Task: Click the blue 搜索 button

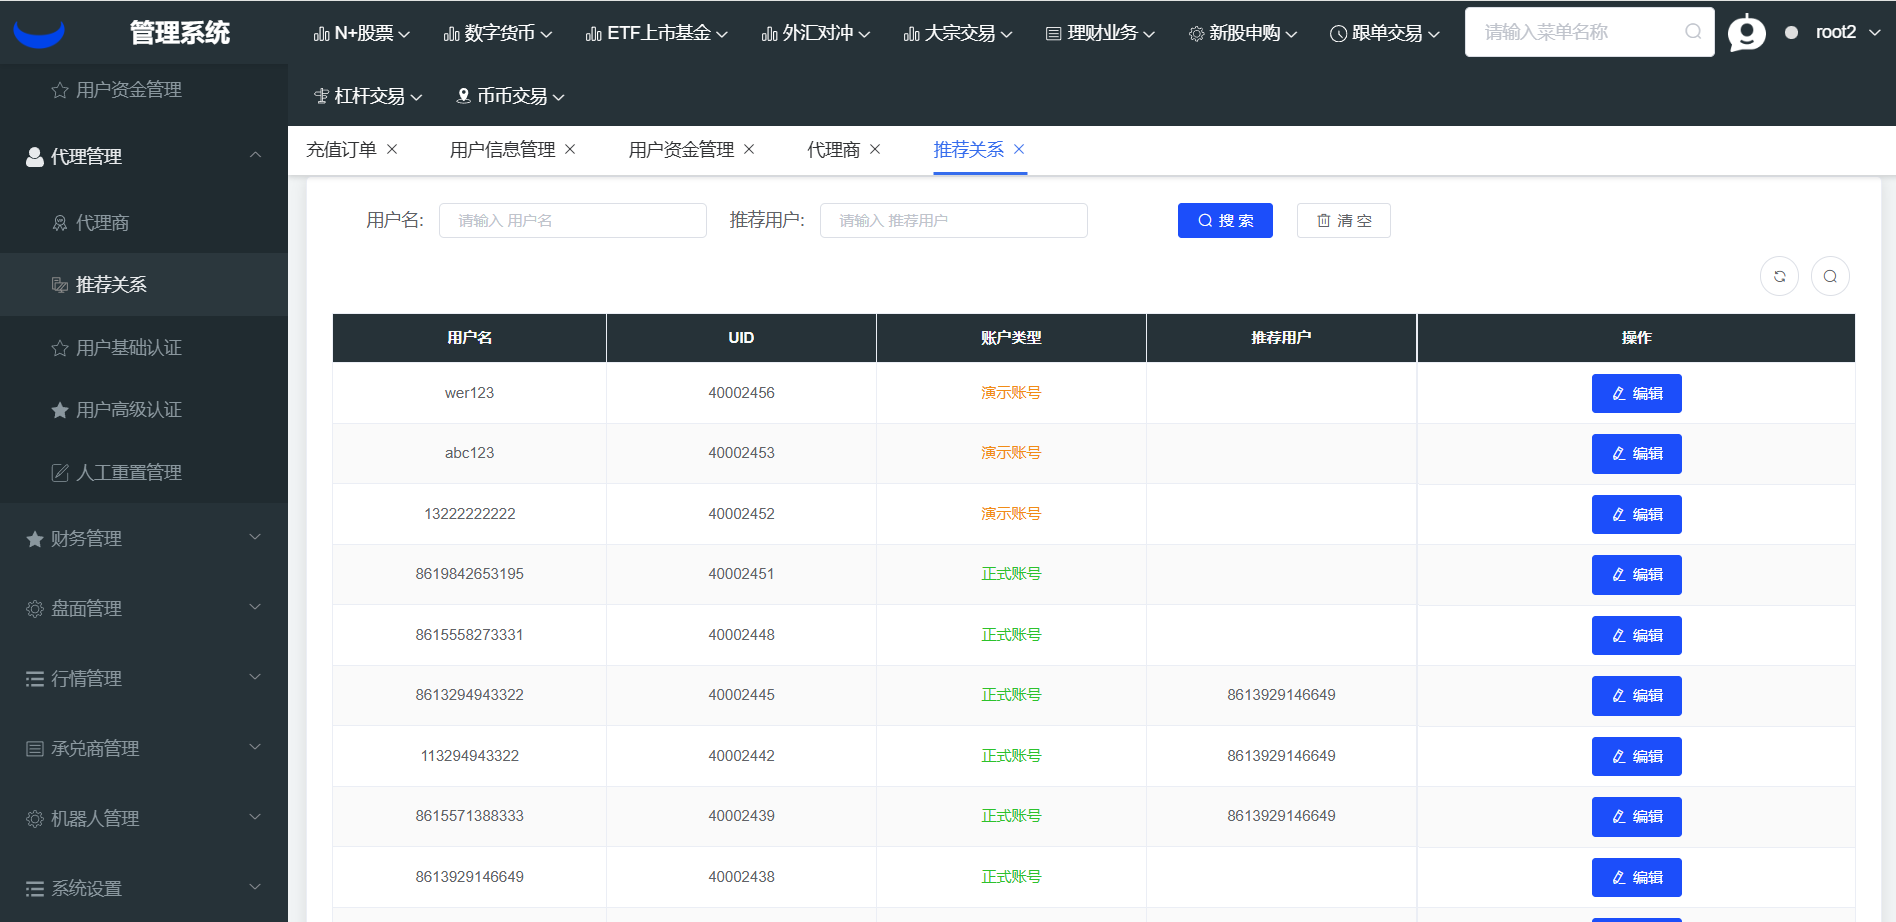Action: tap(1225, 220)
